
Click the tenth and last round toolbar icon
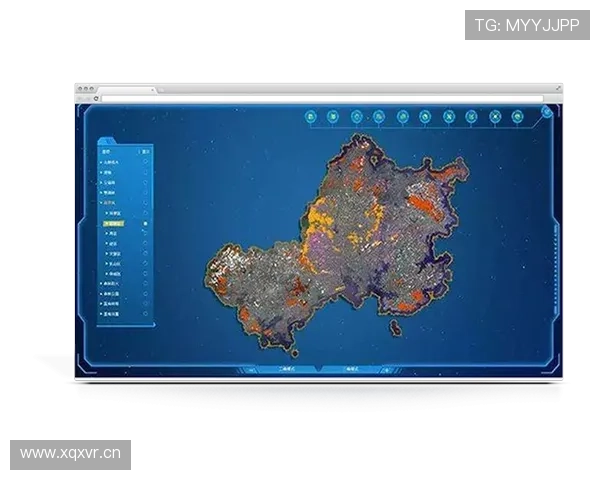[518, 116]
